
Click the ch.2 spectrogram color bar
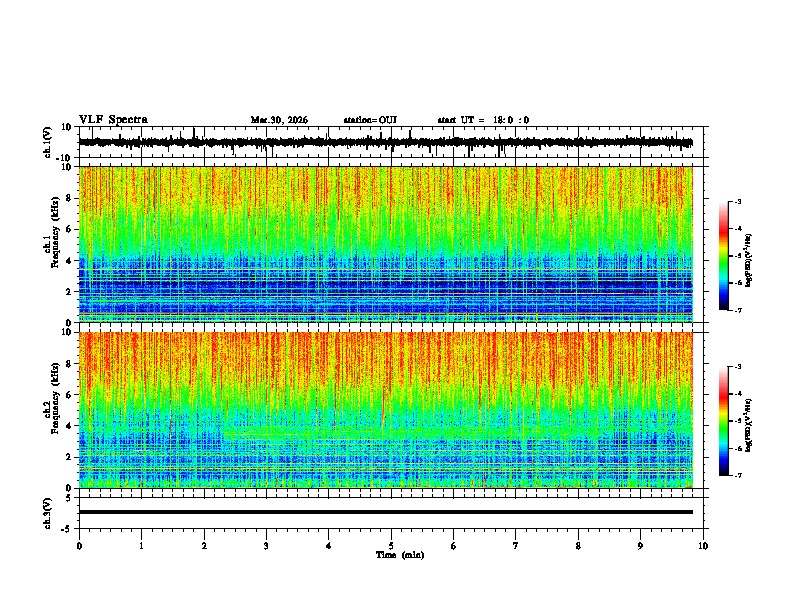(723, 421)
